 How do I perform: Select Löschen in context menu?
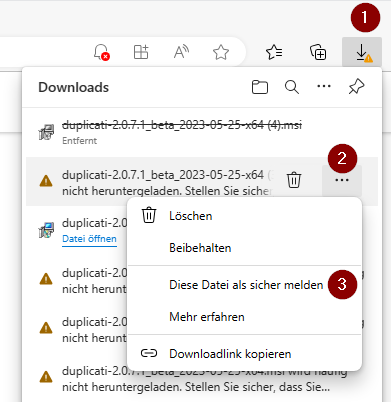click(x=245, y=216)
